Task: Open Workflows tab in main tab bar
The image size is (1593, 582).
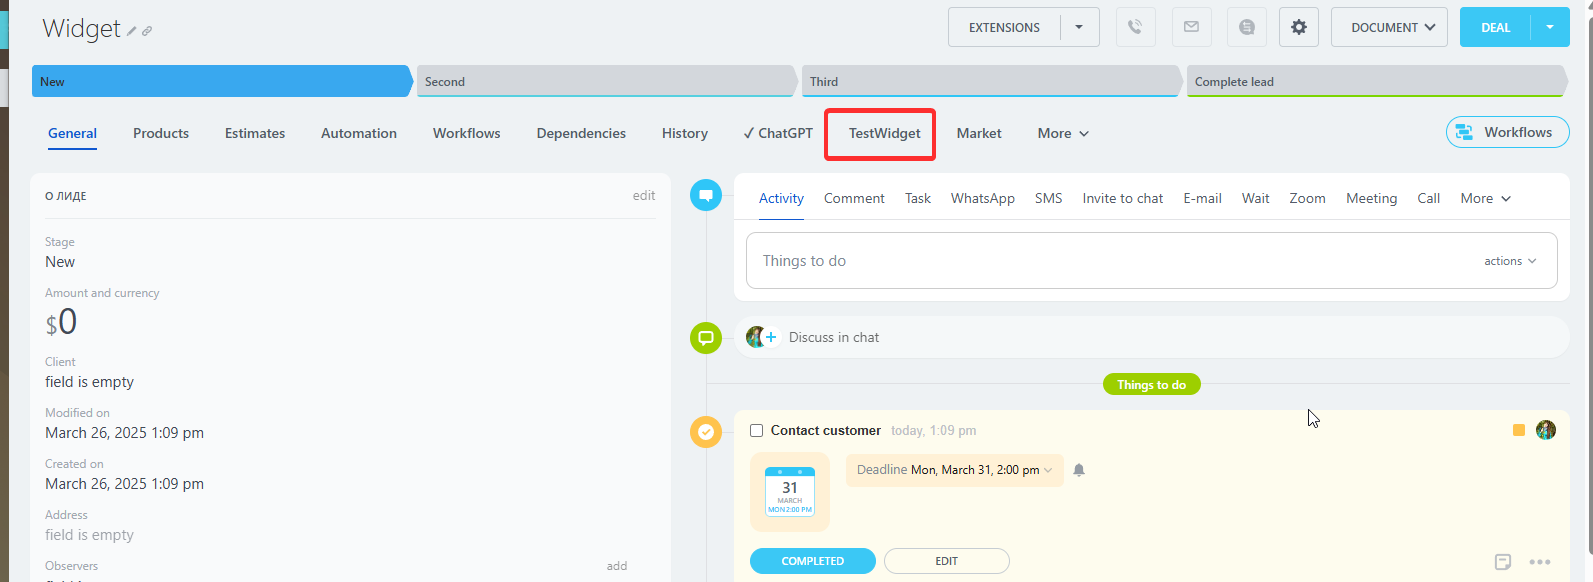Action: pos(467,133)
